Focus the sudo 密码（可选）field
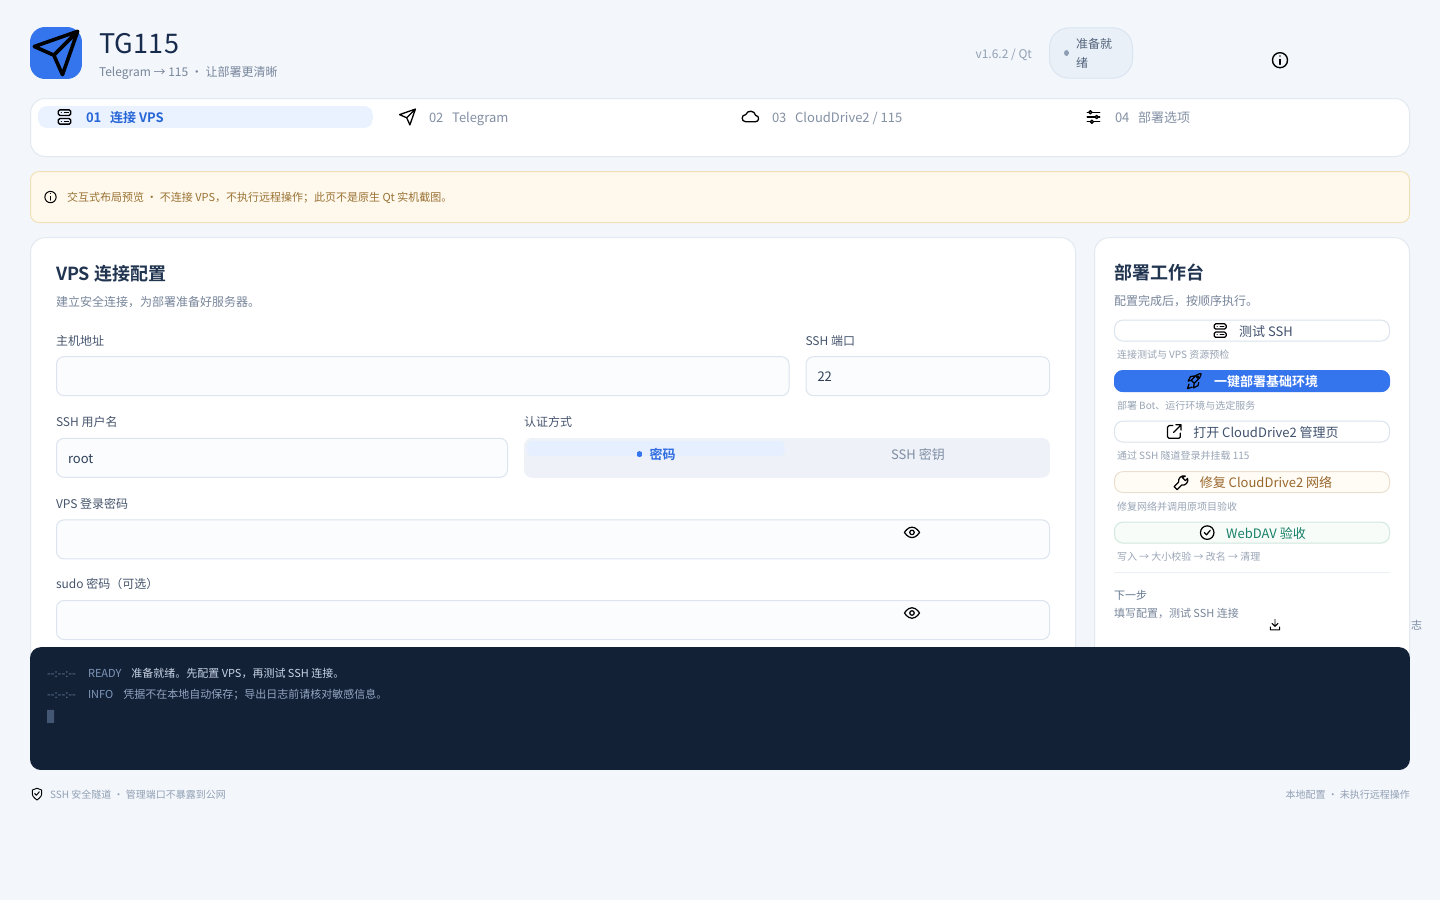This screenshot has height=900, width=1440. coord(553,620)
